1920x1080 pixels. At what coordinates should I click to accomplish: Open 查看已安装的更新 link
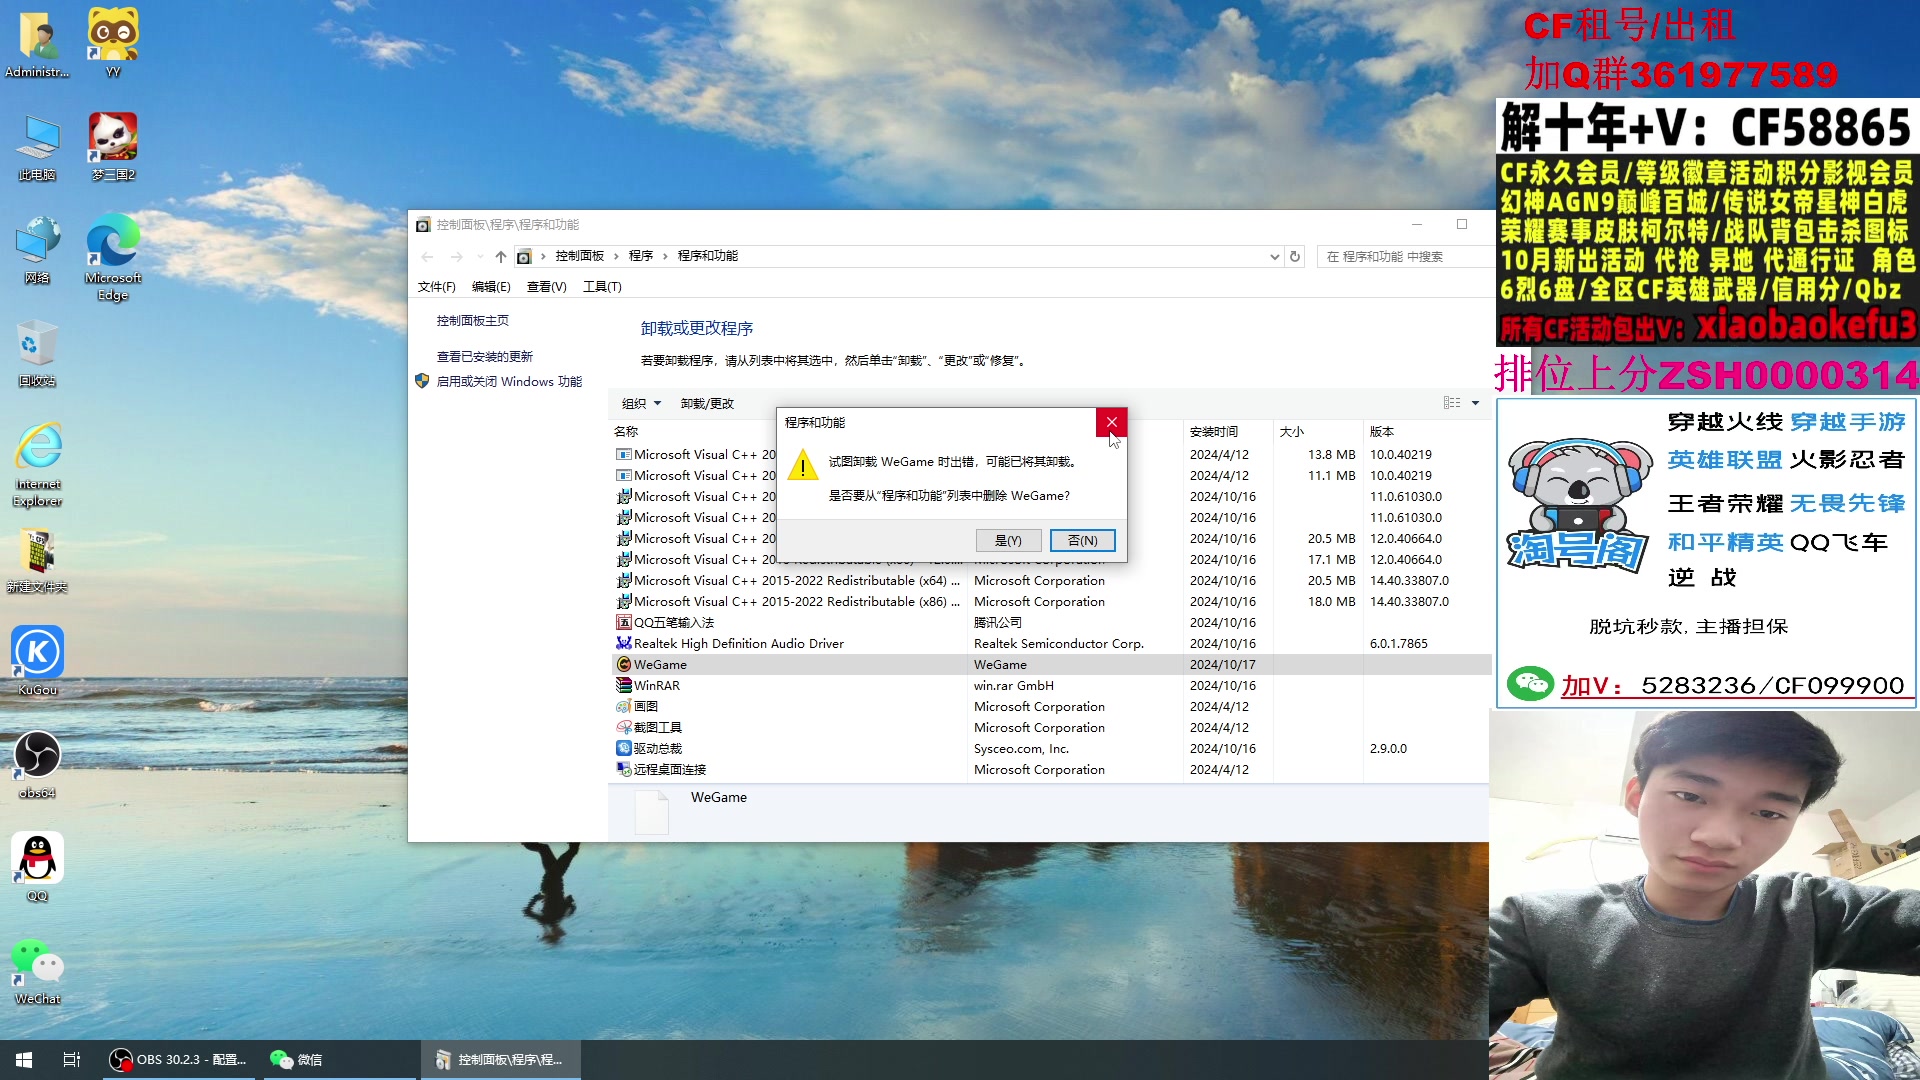click(x=485, y=357)
